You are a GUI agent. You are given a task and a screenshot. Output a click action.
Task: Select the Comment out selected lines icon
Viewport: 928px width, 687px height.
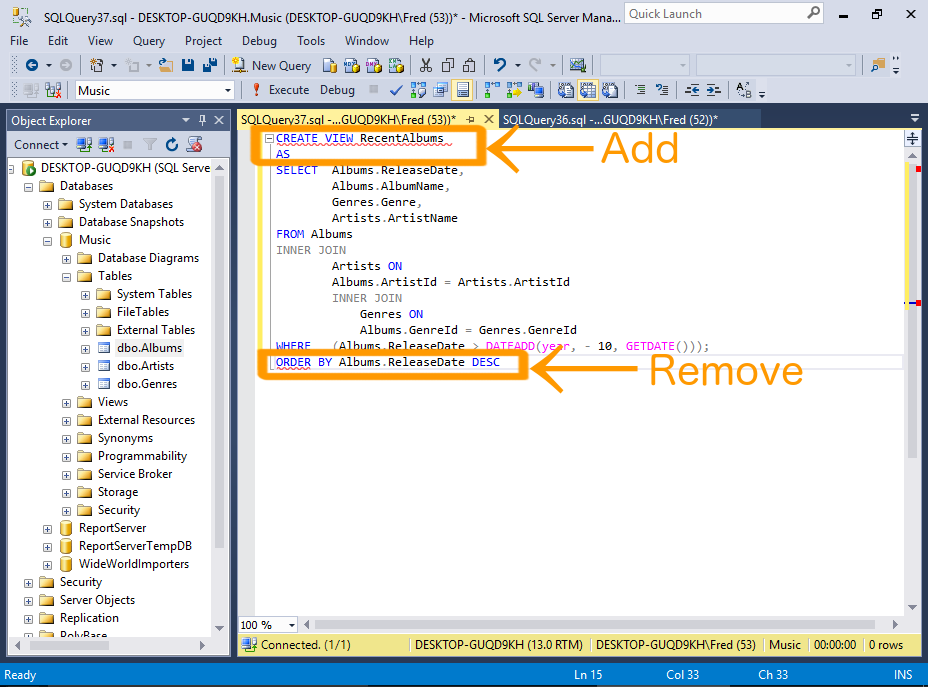click(640, 90)
